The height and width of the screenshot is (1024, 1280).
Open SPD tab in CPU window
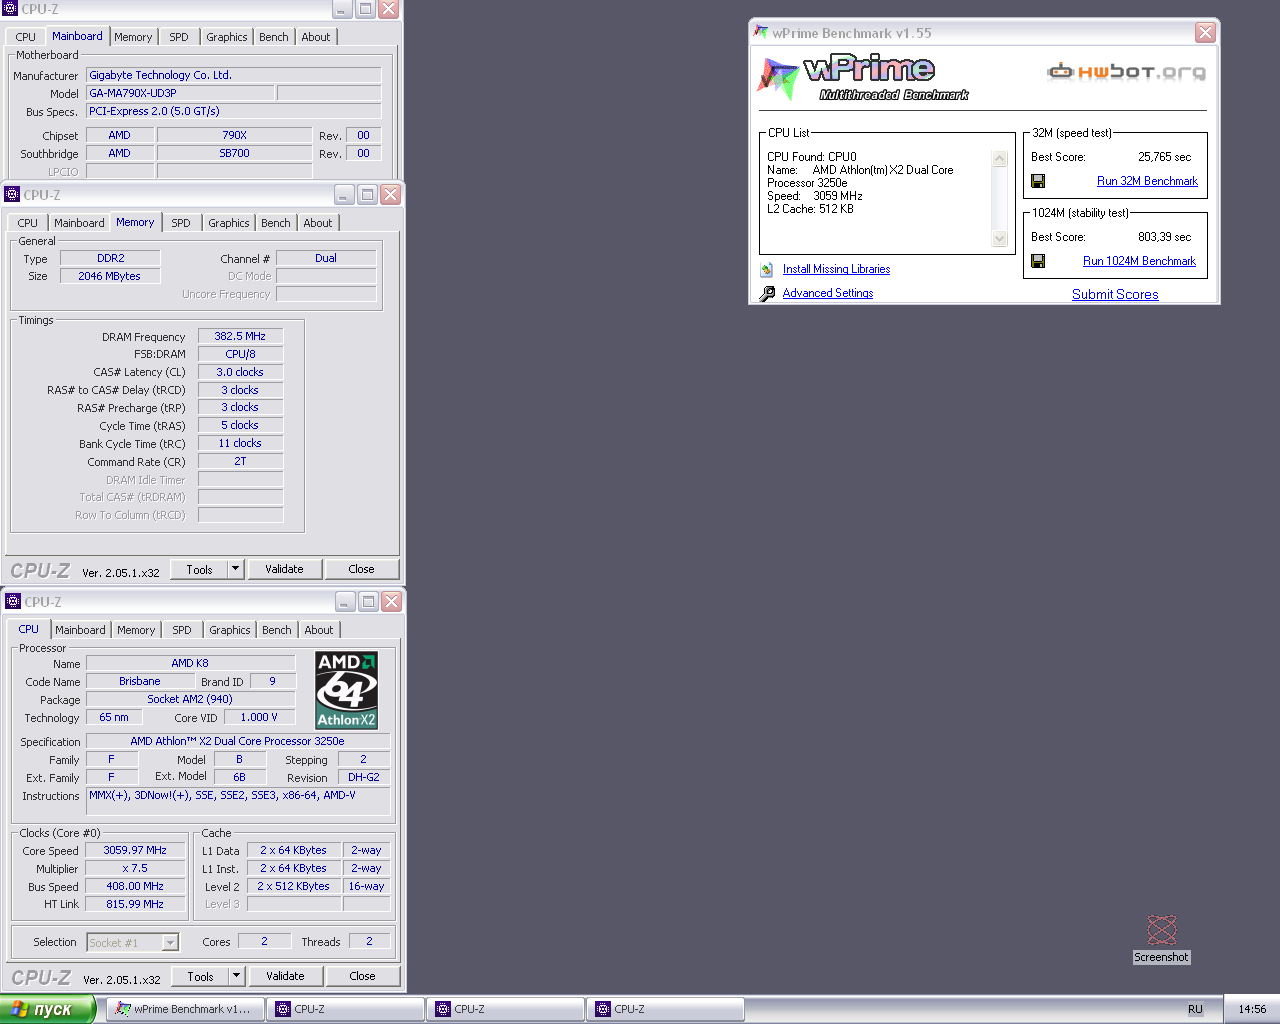[x=182, y=630]
